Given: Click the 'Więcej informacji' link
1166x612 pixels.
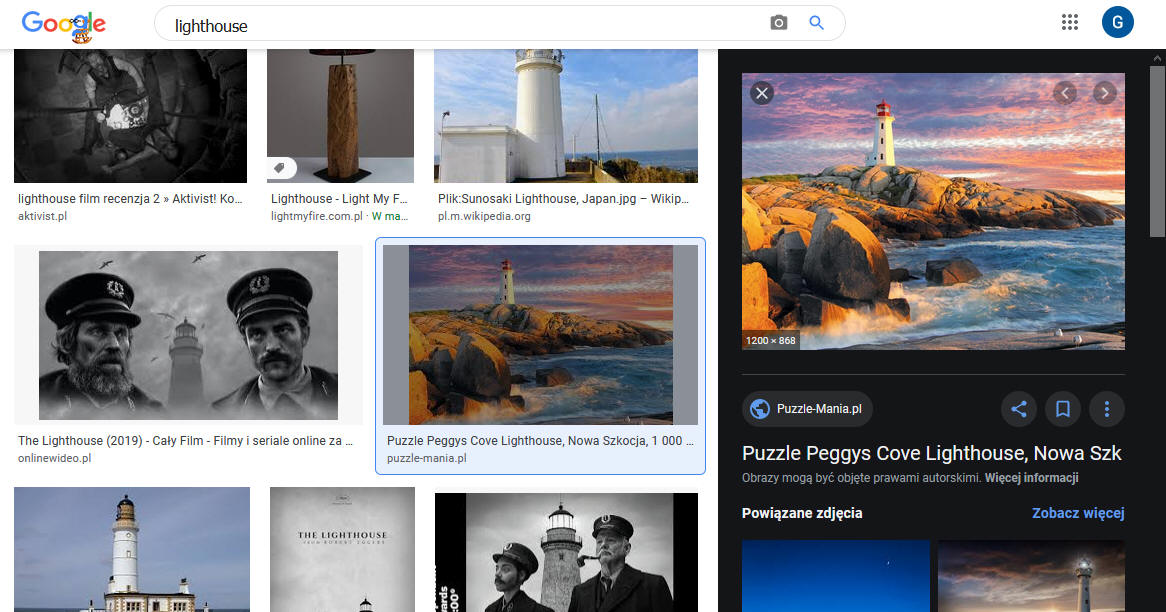Looking at the screenshot, I should 1031,478.
